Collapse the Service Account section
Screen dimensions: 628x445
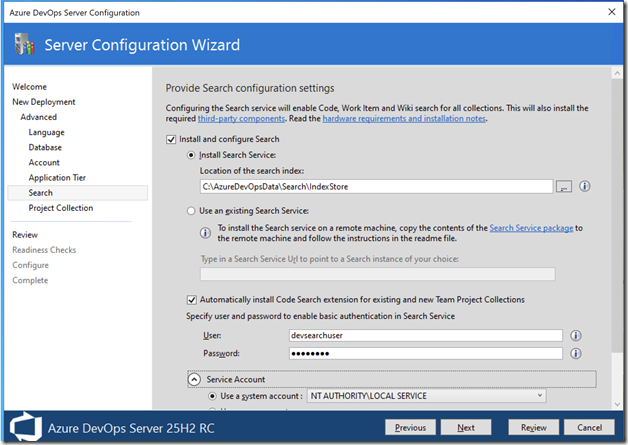(x=193, y=379)
